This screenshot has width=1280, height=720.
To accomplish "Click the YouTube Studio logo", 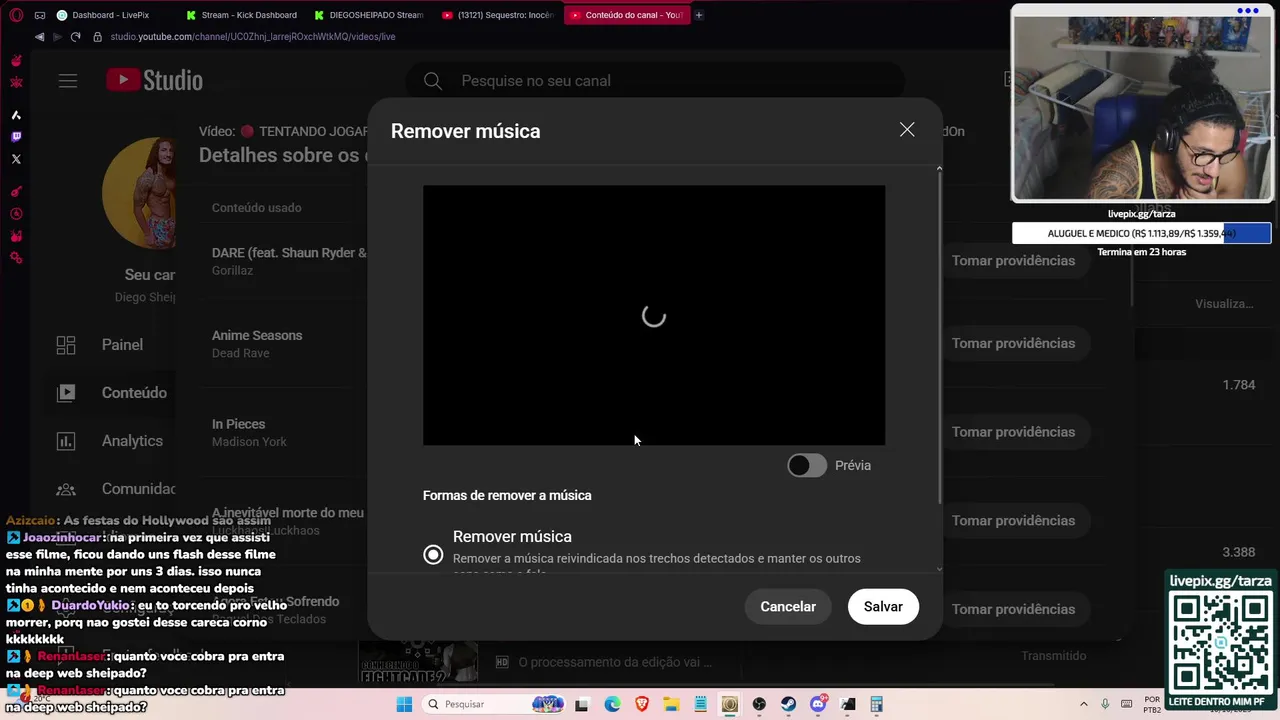I will pyautogui.click(x=154, y=81).
